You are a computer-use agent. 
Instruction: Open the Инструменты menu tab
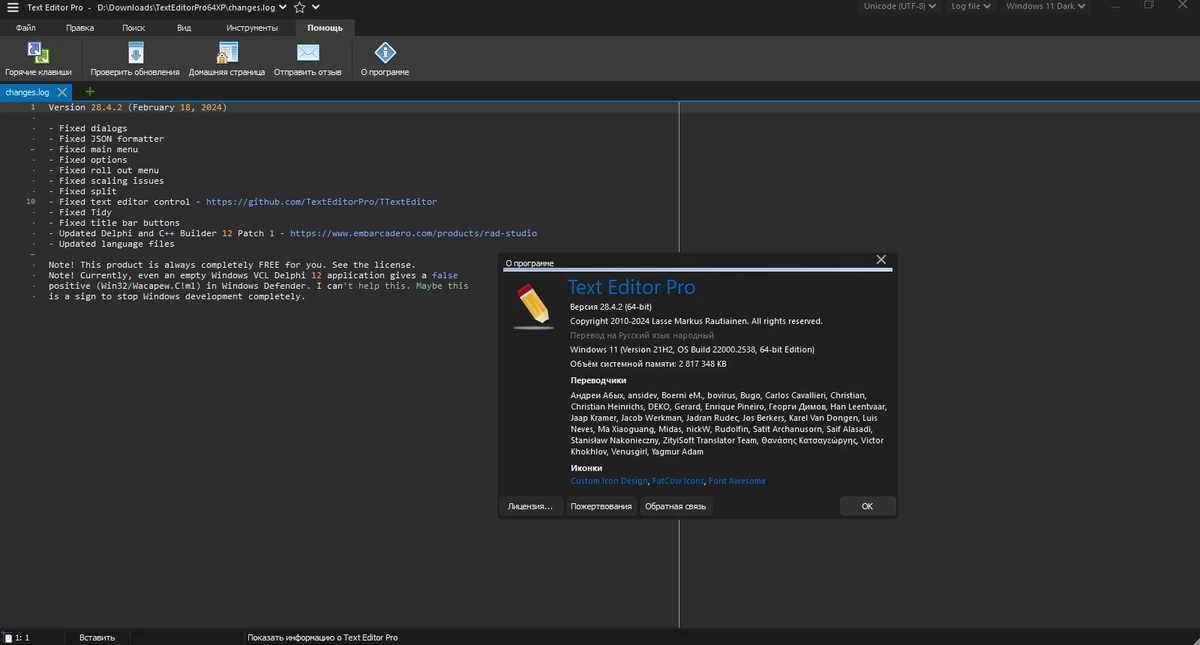click(x=252, y=28)
